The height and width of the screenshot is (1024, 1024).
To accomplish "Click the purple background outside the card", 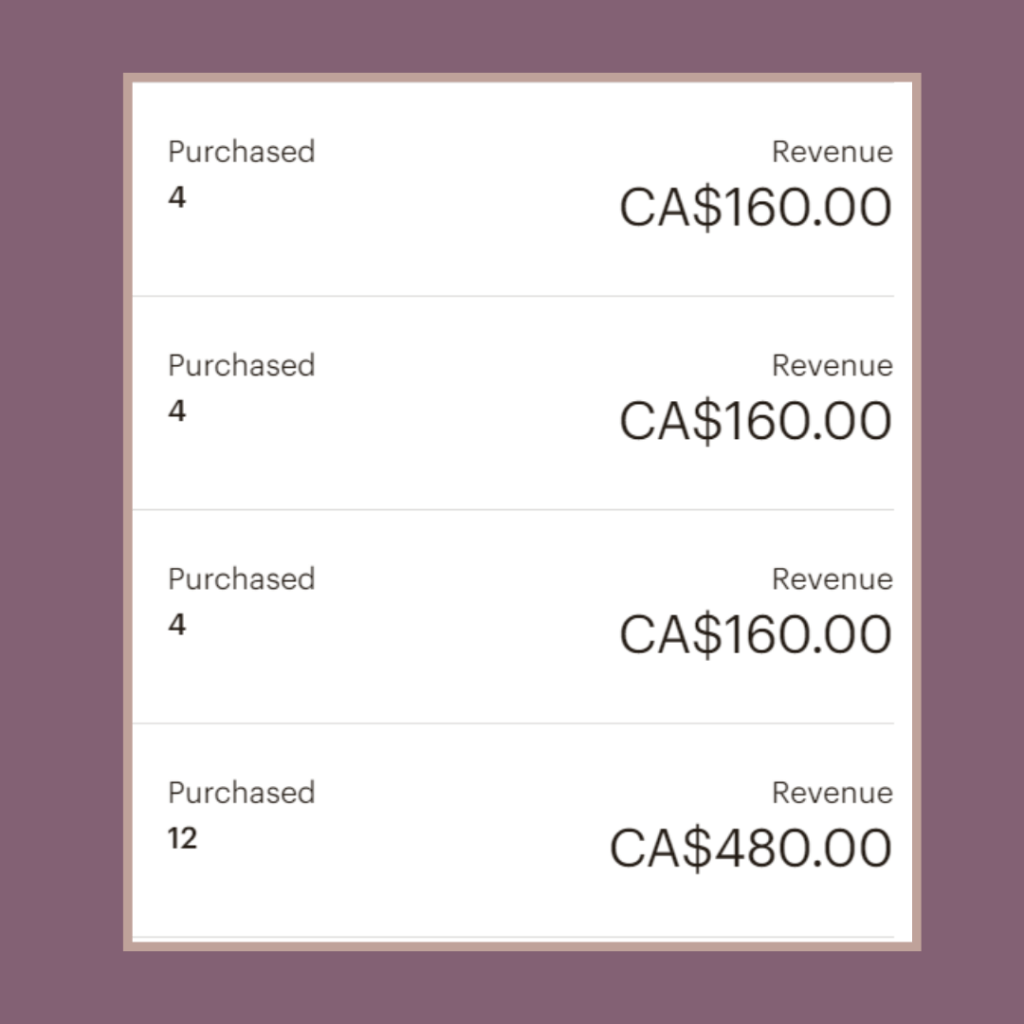I will (x=60, y=500).
